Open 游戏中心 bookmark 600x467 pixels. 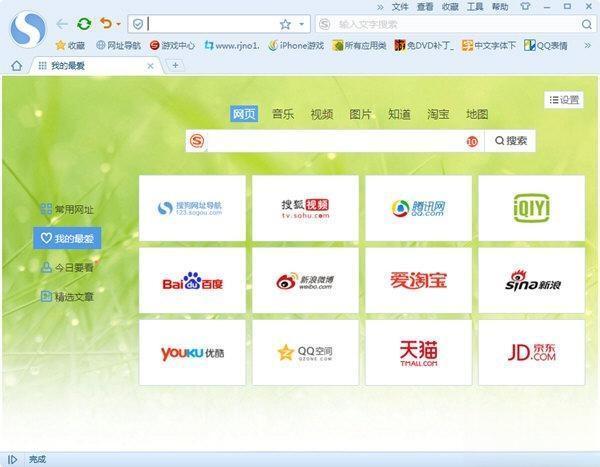(172, 46)
